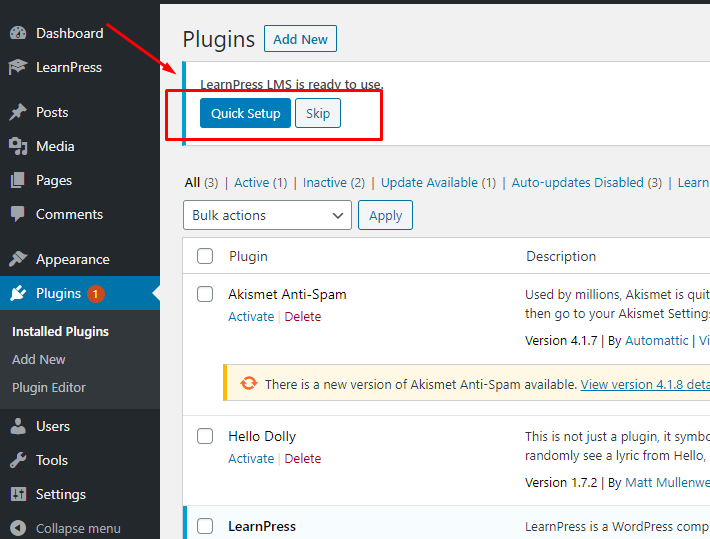
Task: Click the Media library icon
Action: click(18, 146)
